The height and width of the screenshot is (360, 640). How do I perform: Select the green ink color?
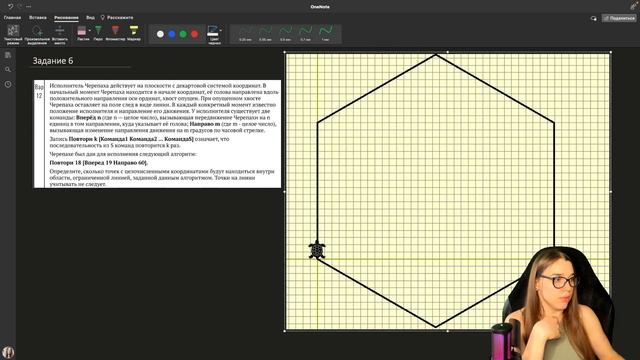[x=183, y=34]
